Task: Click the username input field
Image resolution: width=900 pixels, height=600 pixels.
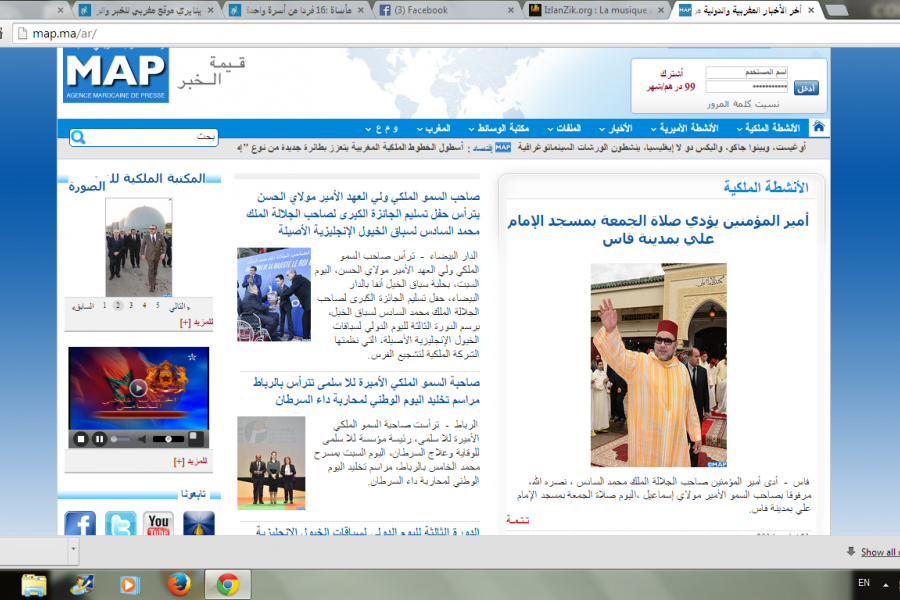Action: (x=746, y=73)
